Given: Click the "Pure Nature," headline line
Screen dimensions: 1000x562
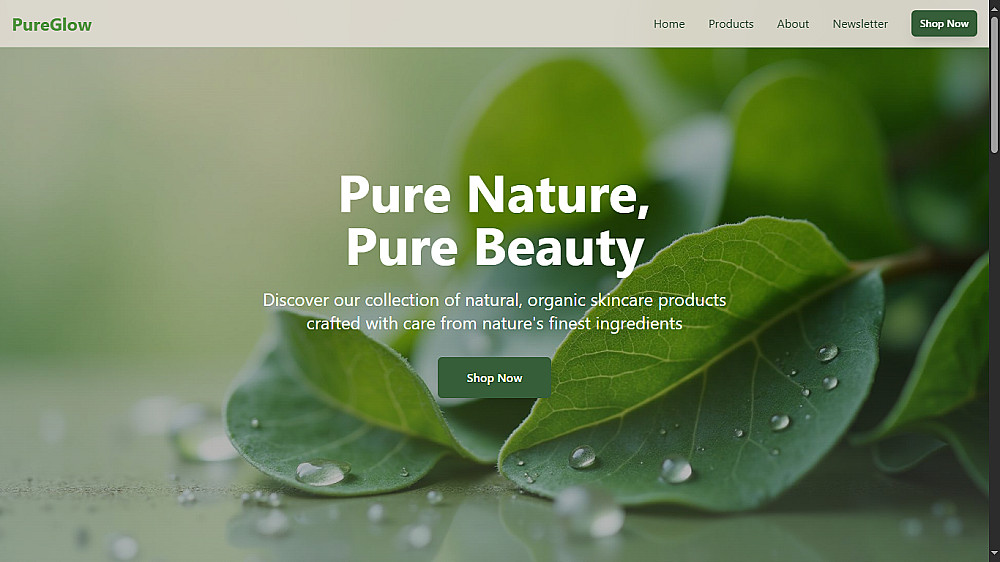Looking at the screenshot, I should [494, 195].
